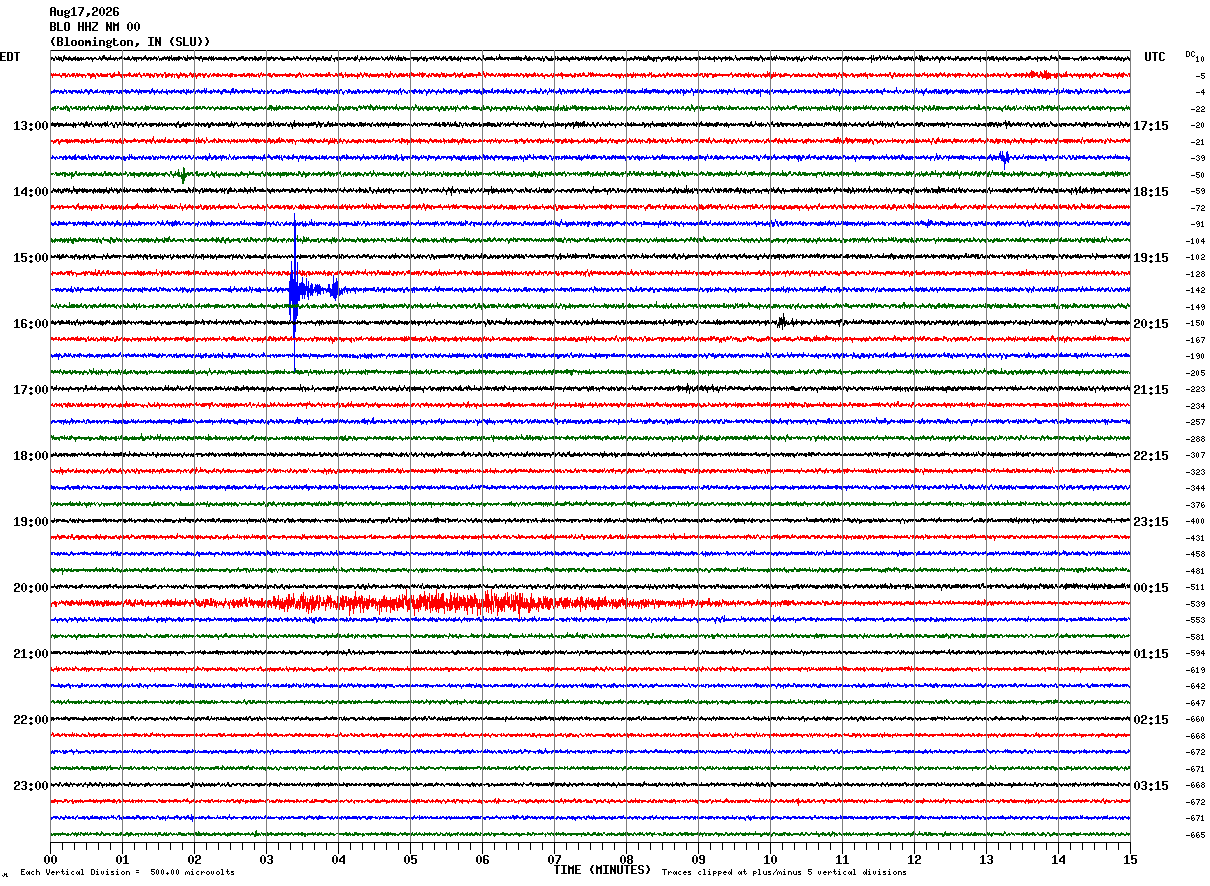1210x886 pixels.
Task: Select the 03:15 UTC time label
Action: 1151,786
